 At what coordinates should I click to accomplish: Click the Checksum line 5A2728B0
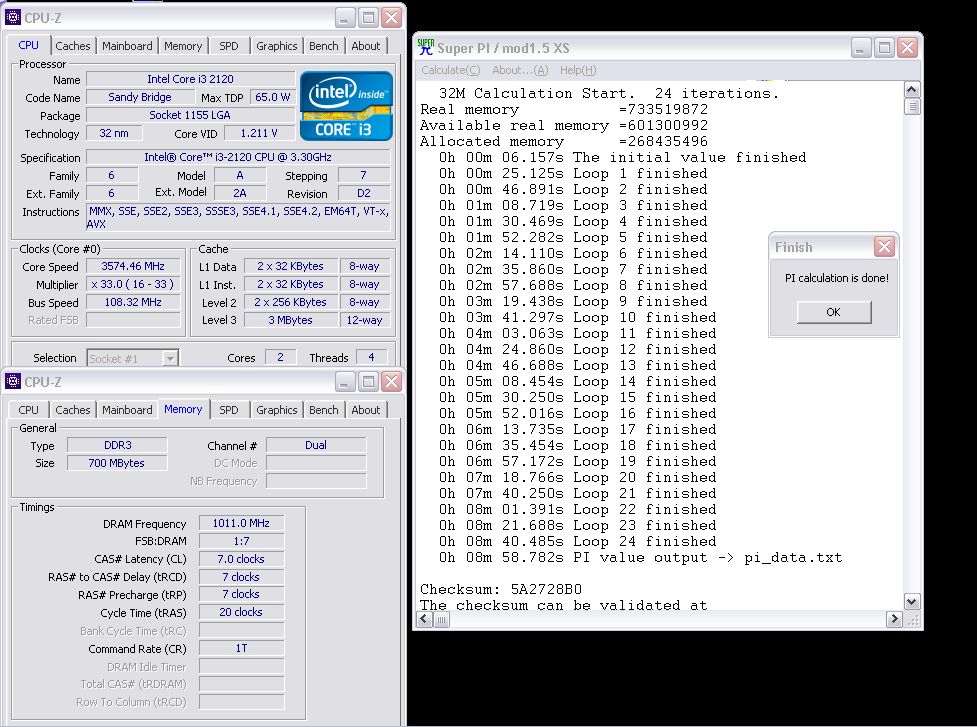pyautogui.click(x=501, y=589)
